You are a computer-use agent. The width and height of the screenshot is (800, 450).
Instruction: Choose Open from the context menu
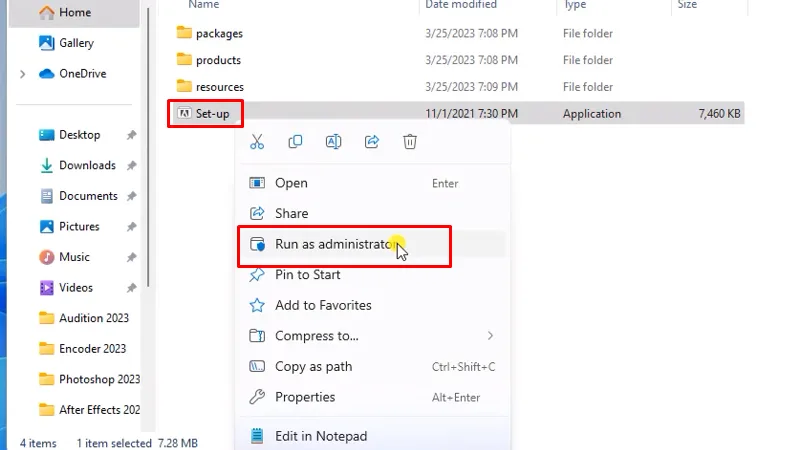[x=373, y=183]
